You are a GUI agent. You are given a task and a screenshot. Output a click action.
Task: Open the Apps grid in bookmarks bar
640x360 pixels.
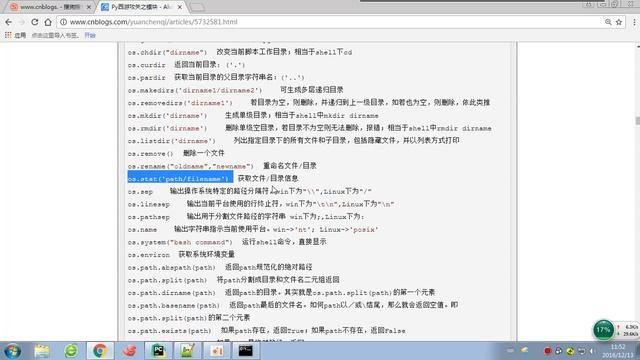(x=8, y=36)
